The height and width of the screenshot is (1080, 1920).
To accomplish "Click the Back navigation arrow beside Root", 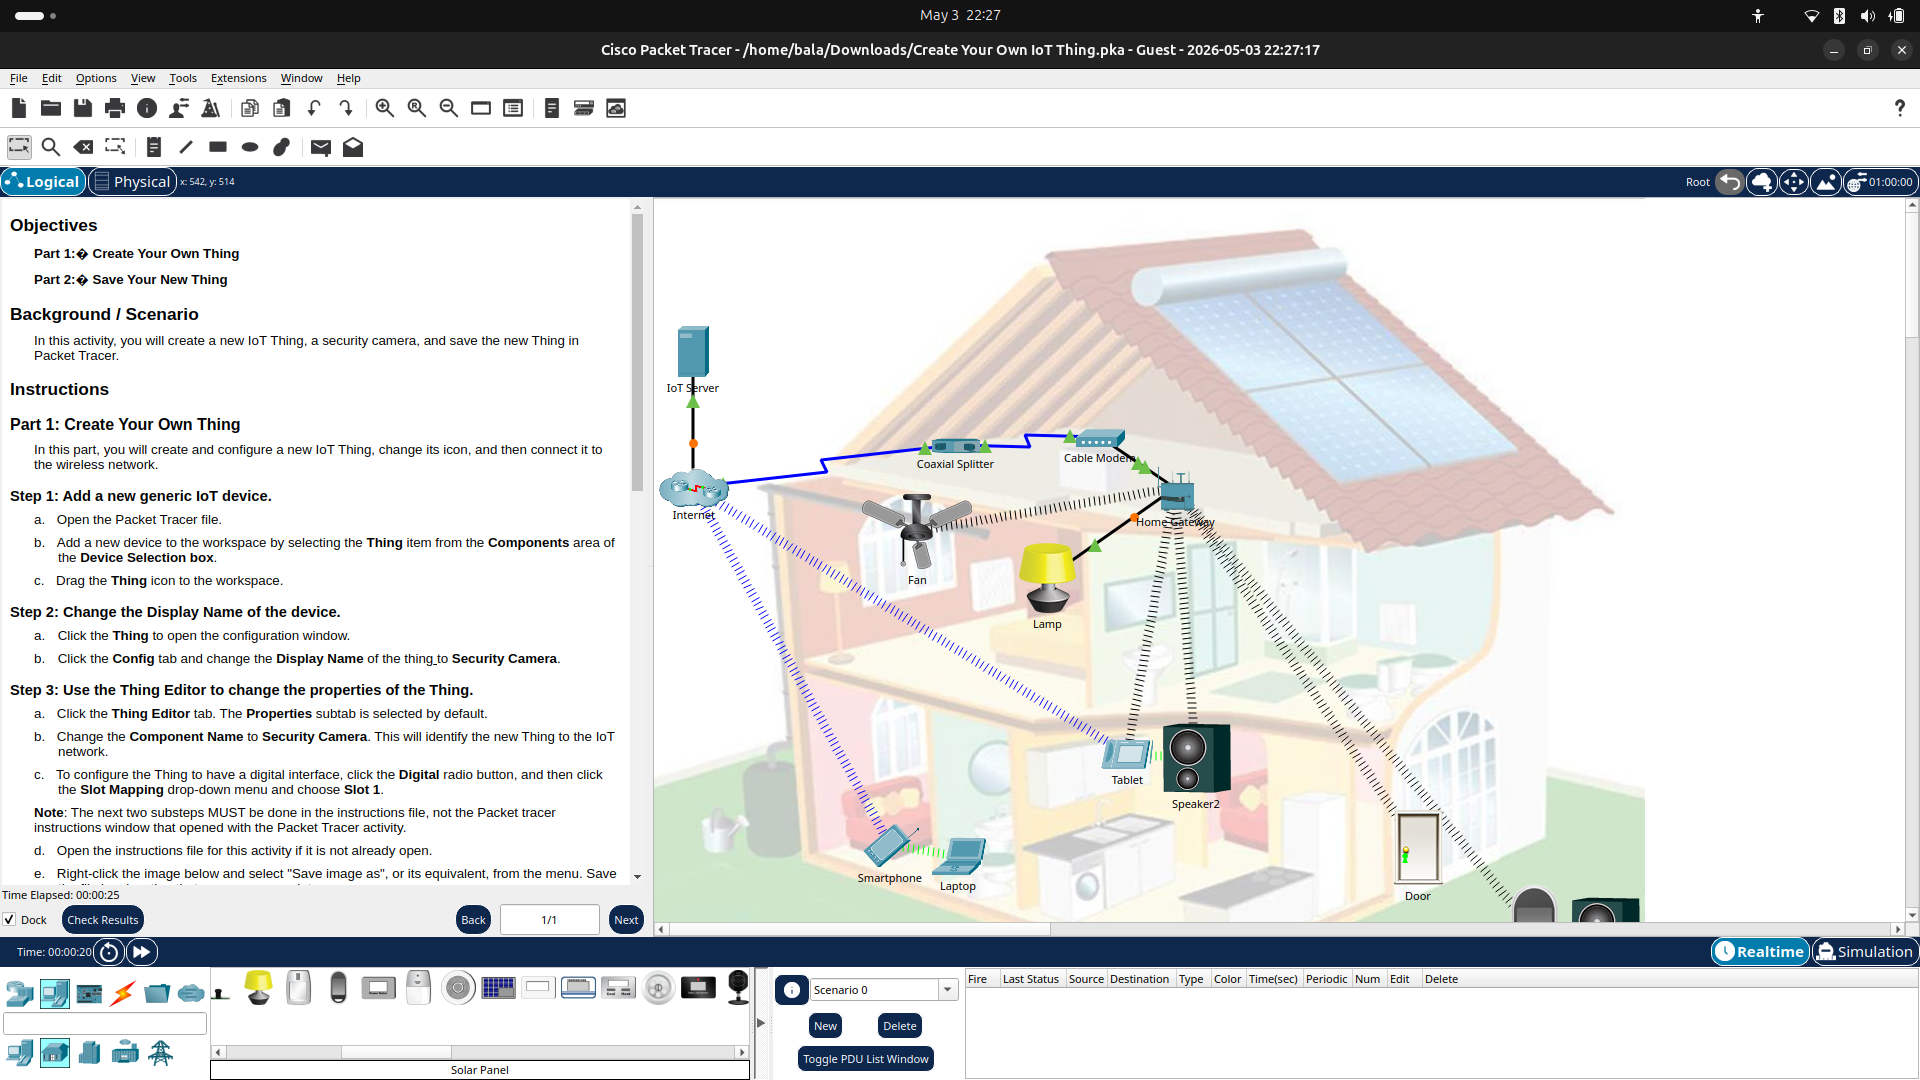I will [1730, 182].
